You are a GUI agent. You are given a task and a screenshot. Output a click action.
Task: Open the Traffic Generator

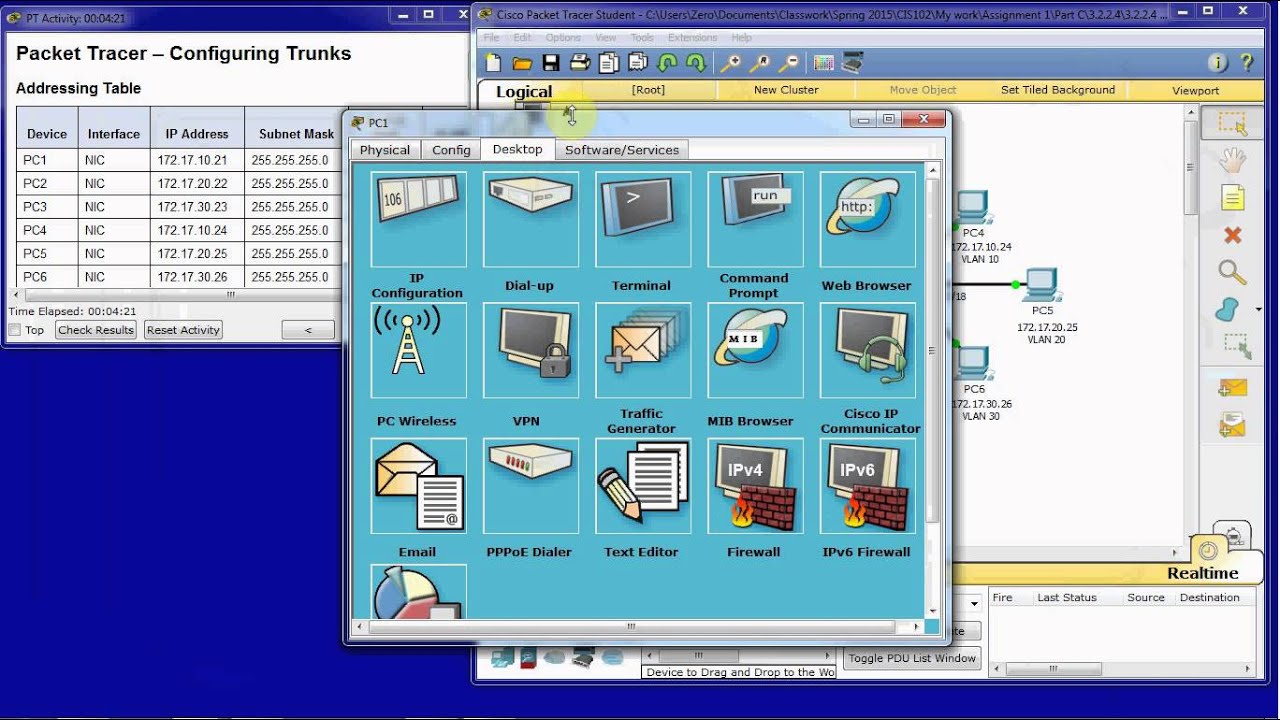[x=642, y=351]
